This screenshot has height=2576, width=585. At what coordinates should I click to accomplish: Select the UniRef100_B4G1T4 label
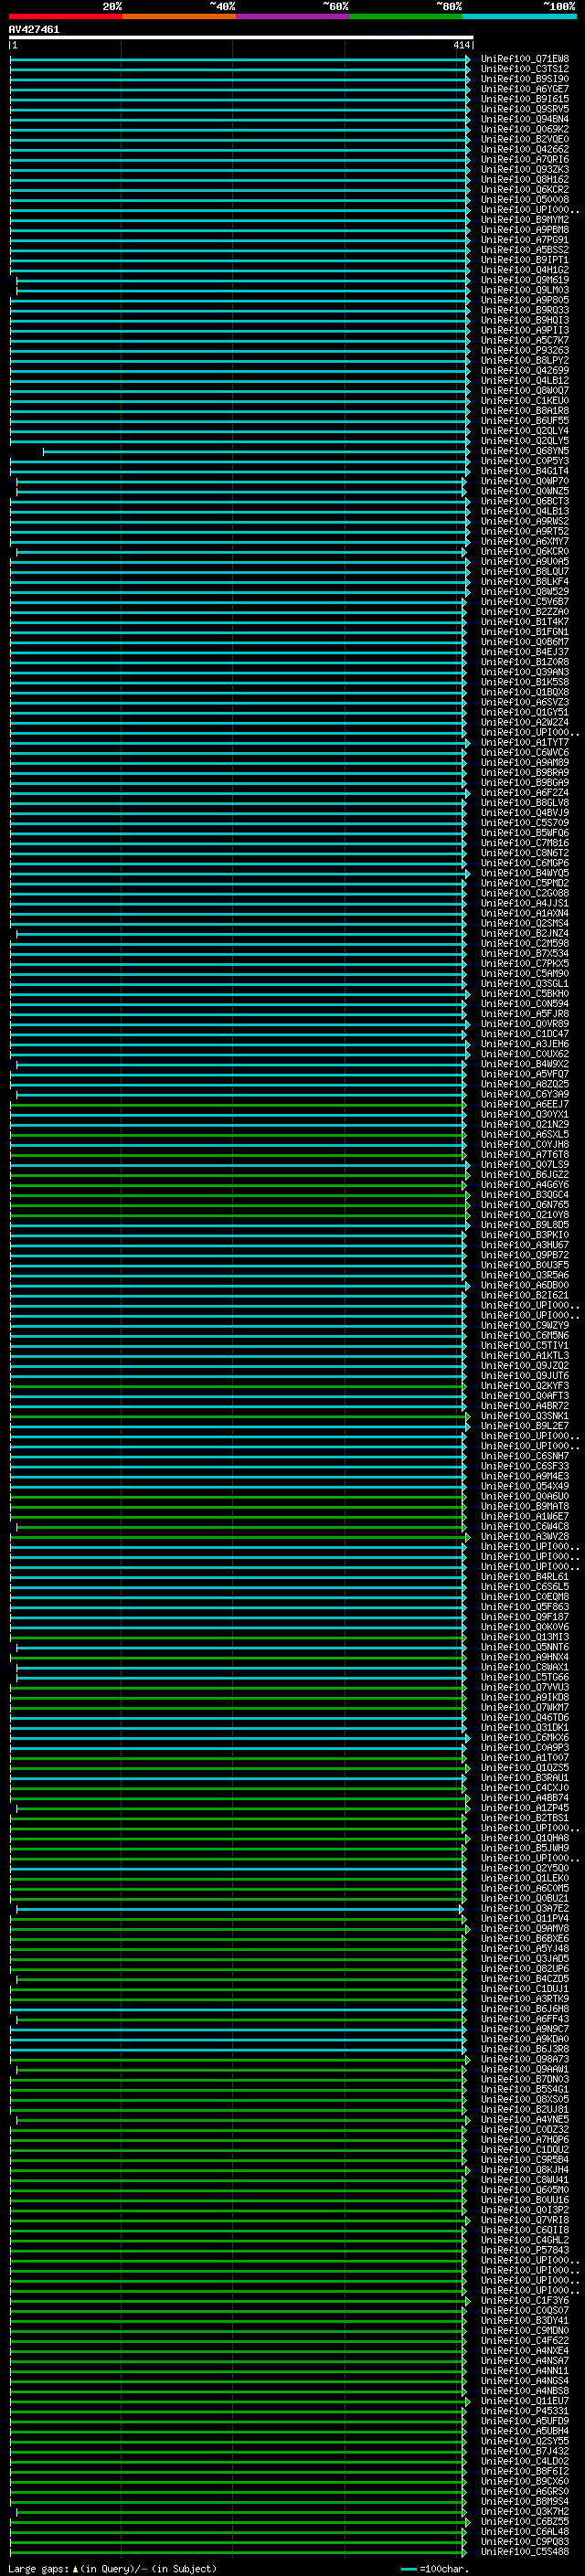point(524,471)
